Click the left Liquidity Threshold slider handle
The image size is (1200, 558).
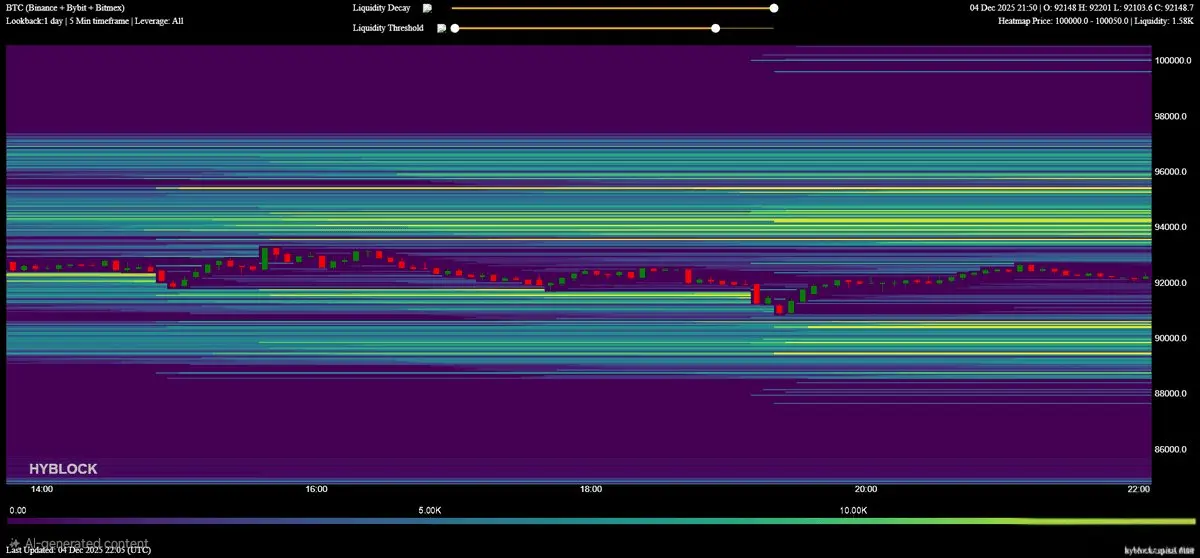[x=455, y=28]
